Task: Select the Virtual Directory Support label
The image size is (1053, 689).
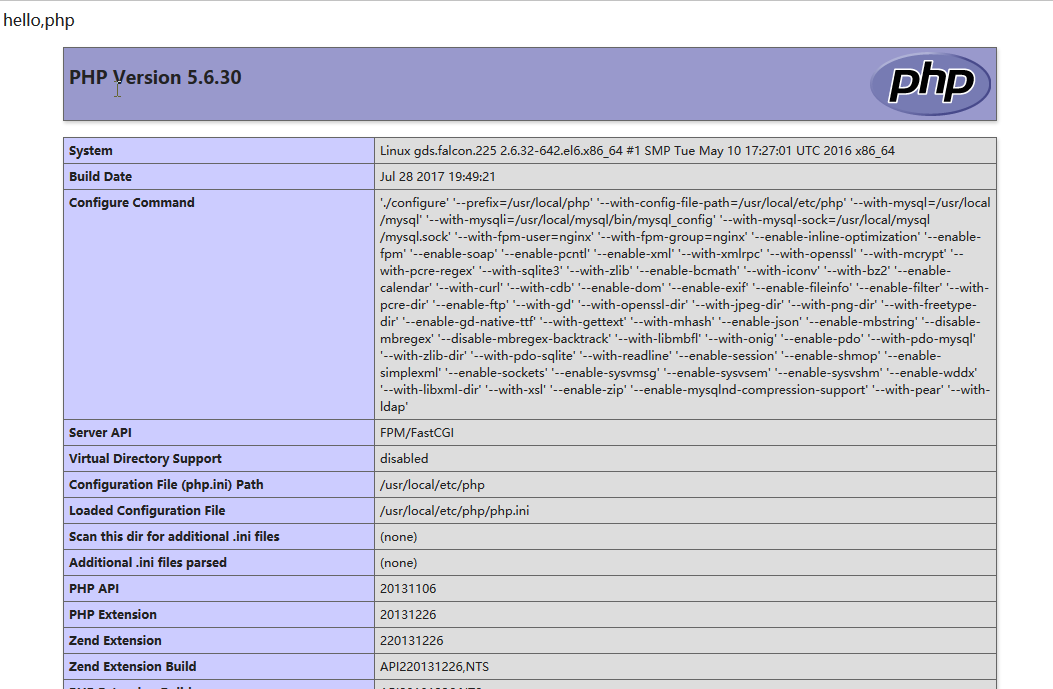Action: 145,459
